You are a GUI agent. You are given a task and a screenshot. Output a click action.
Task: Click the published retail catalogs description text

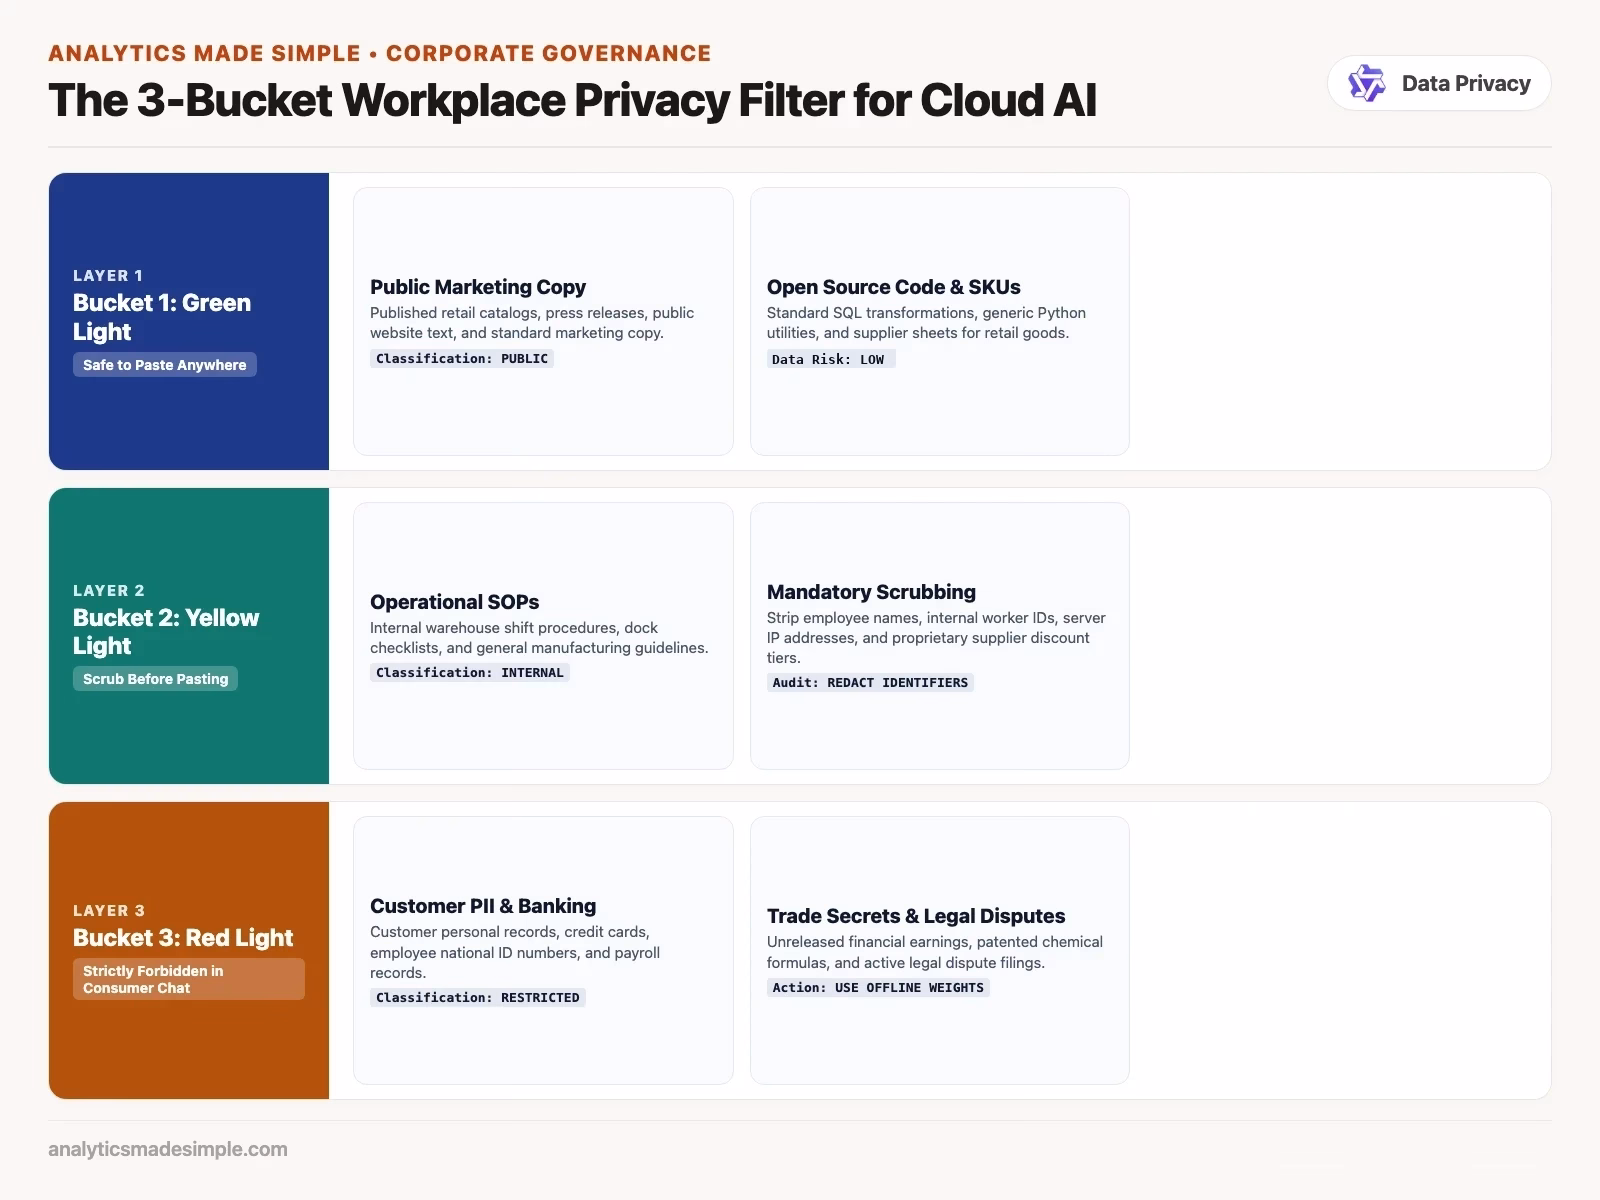[x=532, y=322]
